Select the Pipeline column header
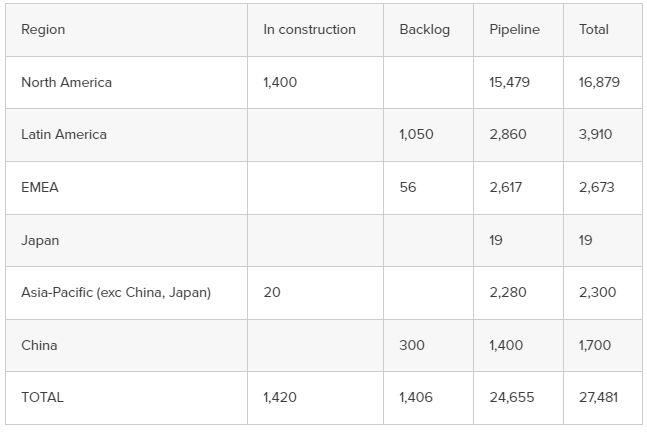This screenshot has width=647, height=432. coord(514,30)
